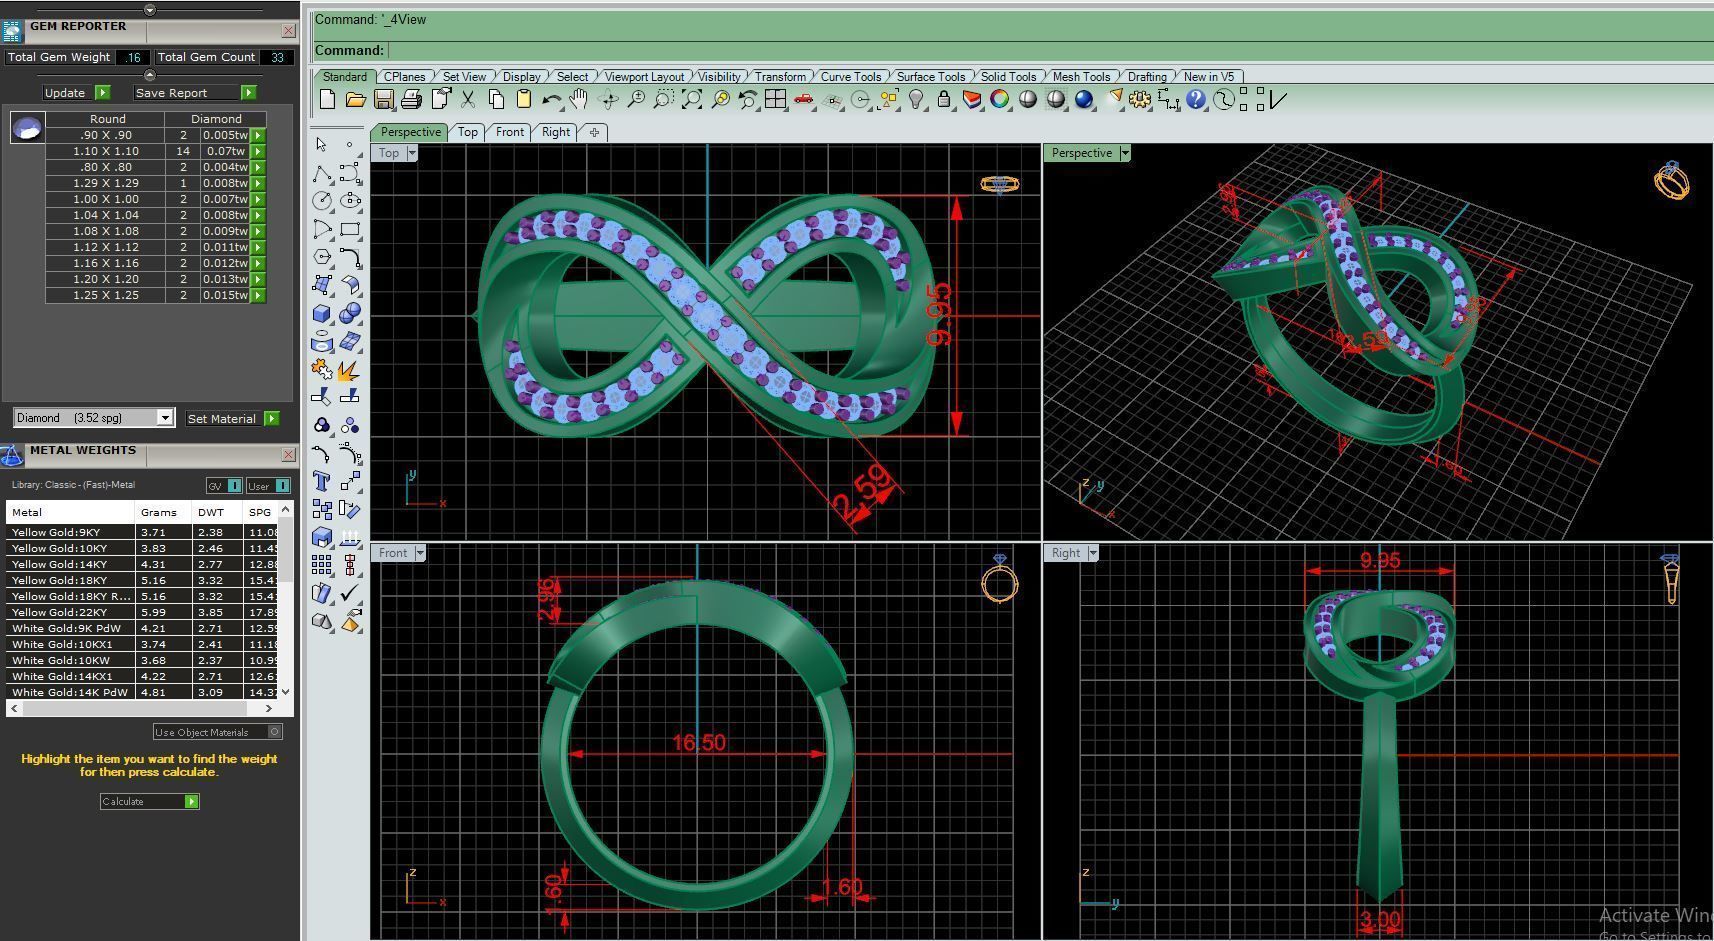This screenshot has width=1714, height=941.
Task: Open the Surface Tools toolbar tab
Action: pos(931,77)
